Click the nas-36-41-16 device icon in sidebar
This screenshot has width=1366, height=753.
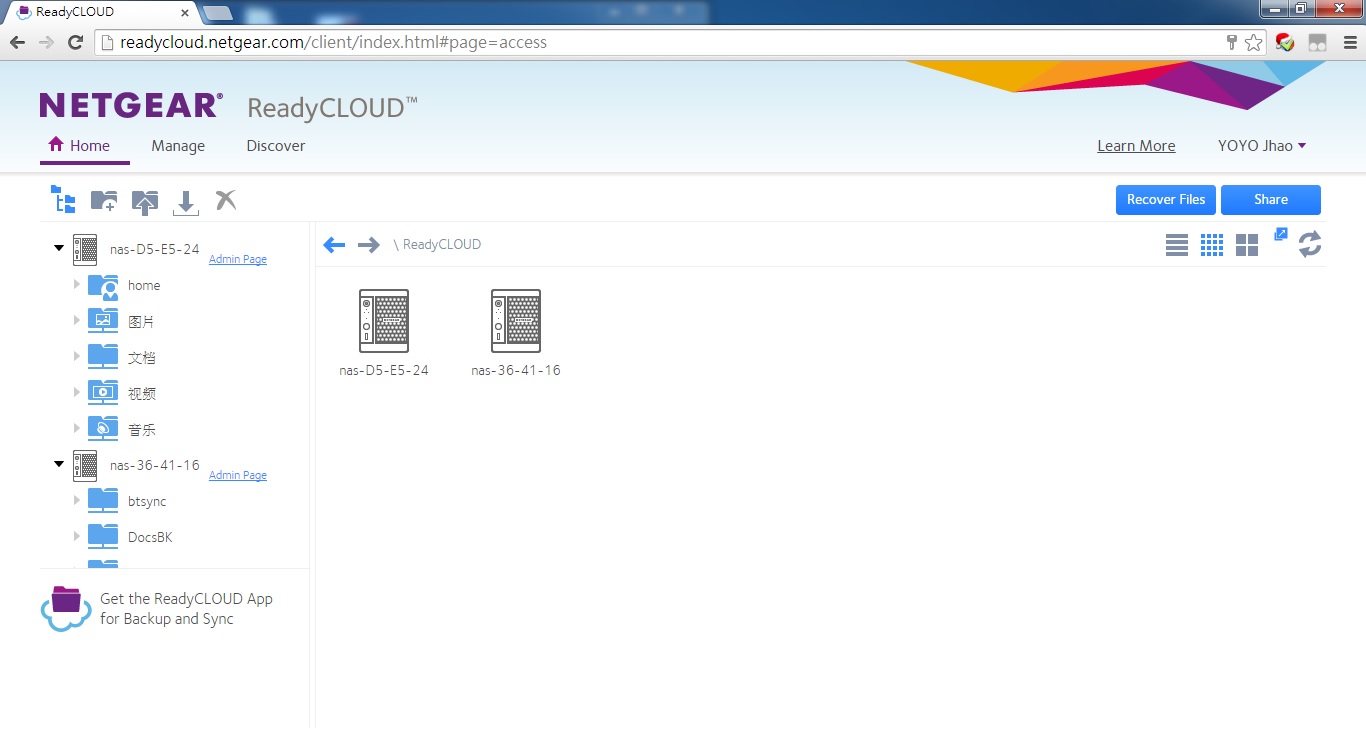tap(85, 466)
